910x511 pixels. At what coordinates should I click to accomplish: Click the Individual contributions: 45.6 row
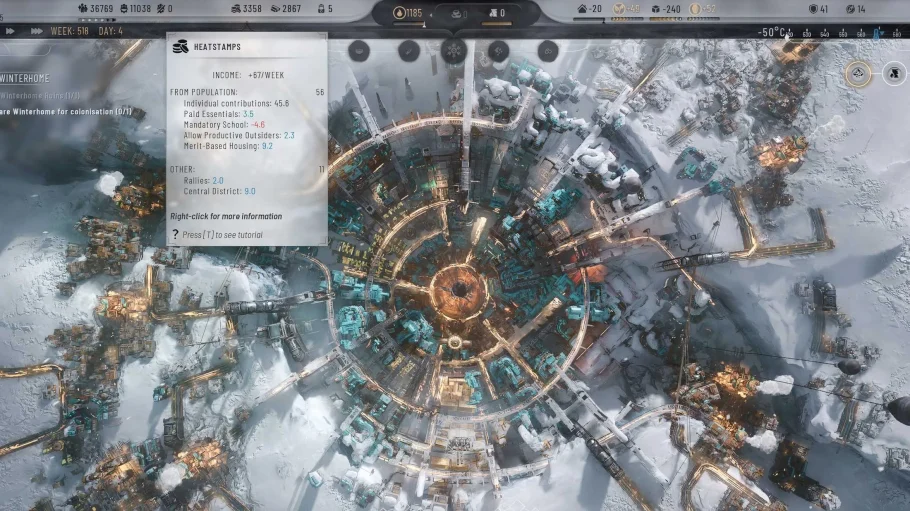coord(236,103)
